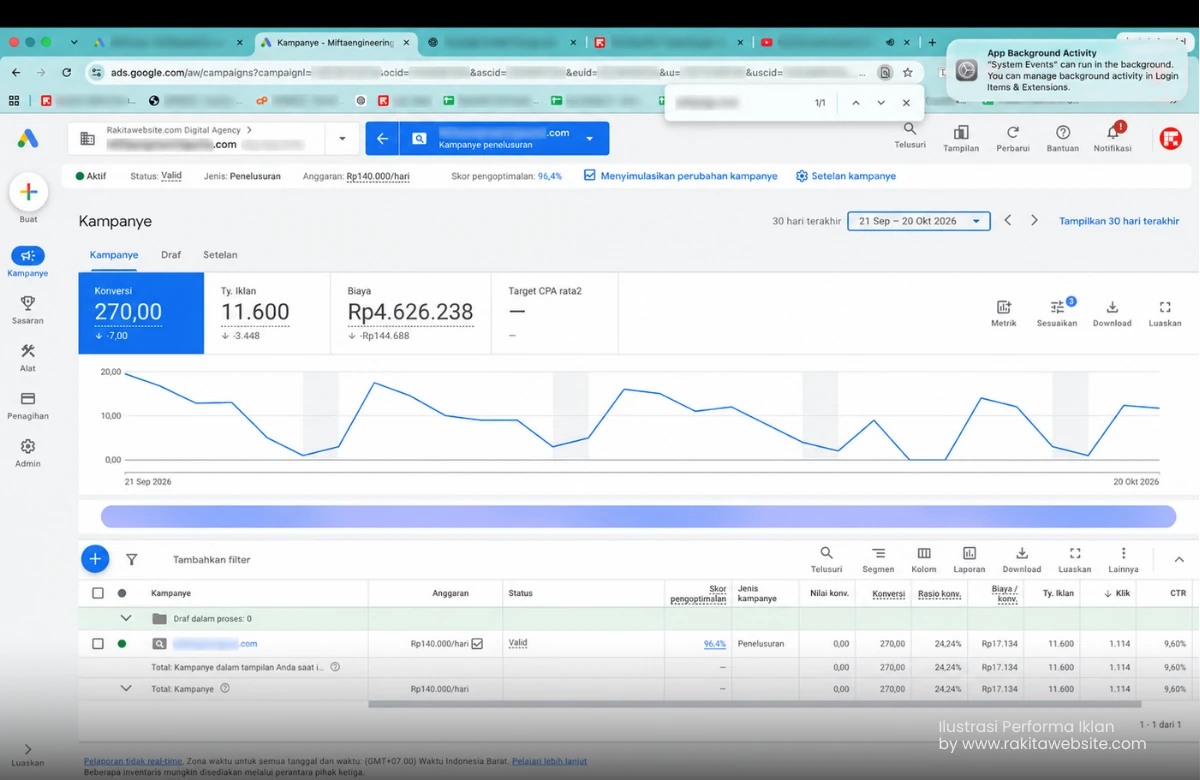Screen dimensions: 1200x780
Task: Open Penagihan billing in sidebar
Action: [28, 405]
